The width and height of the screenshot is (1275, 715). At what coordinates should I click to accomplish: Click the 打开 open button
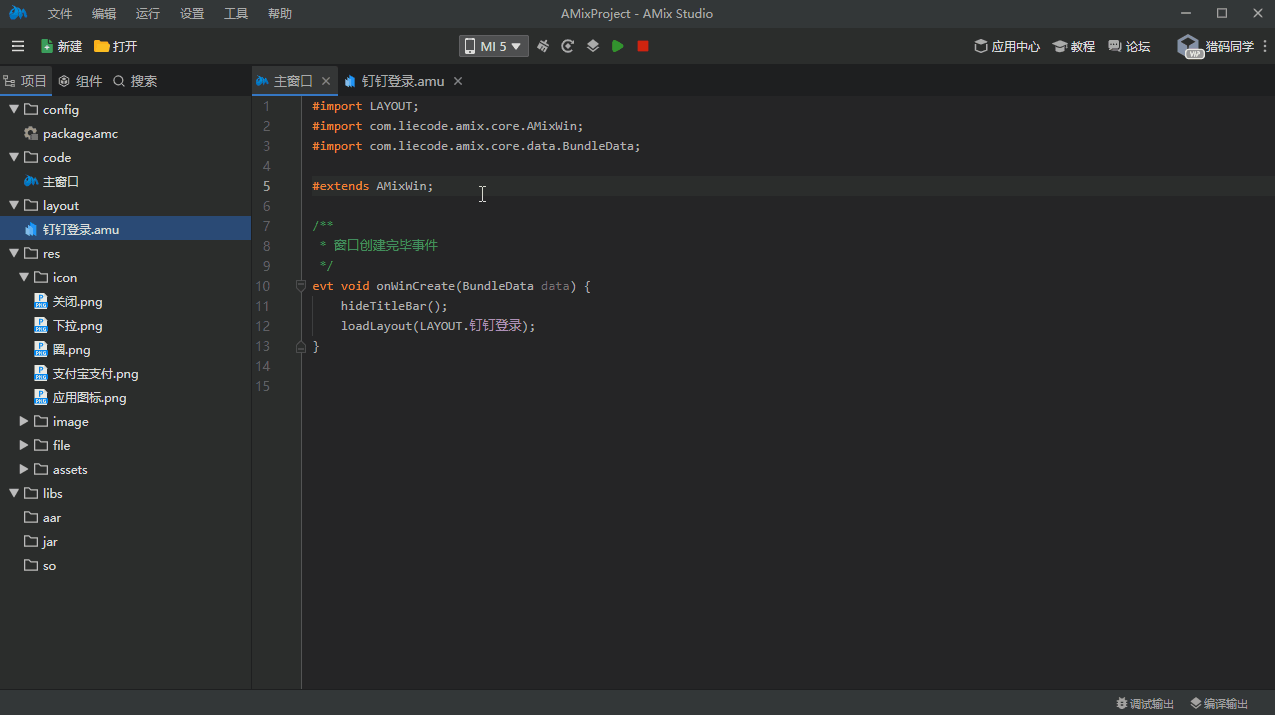click(116, 46)
